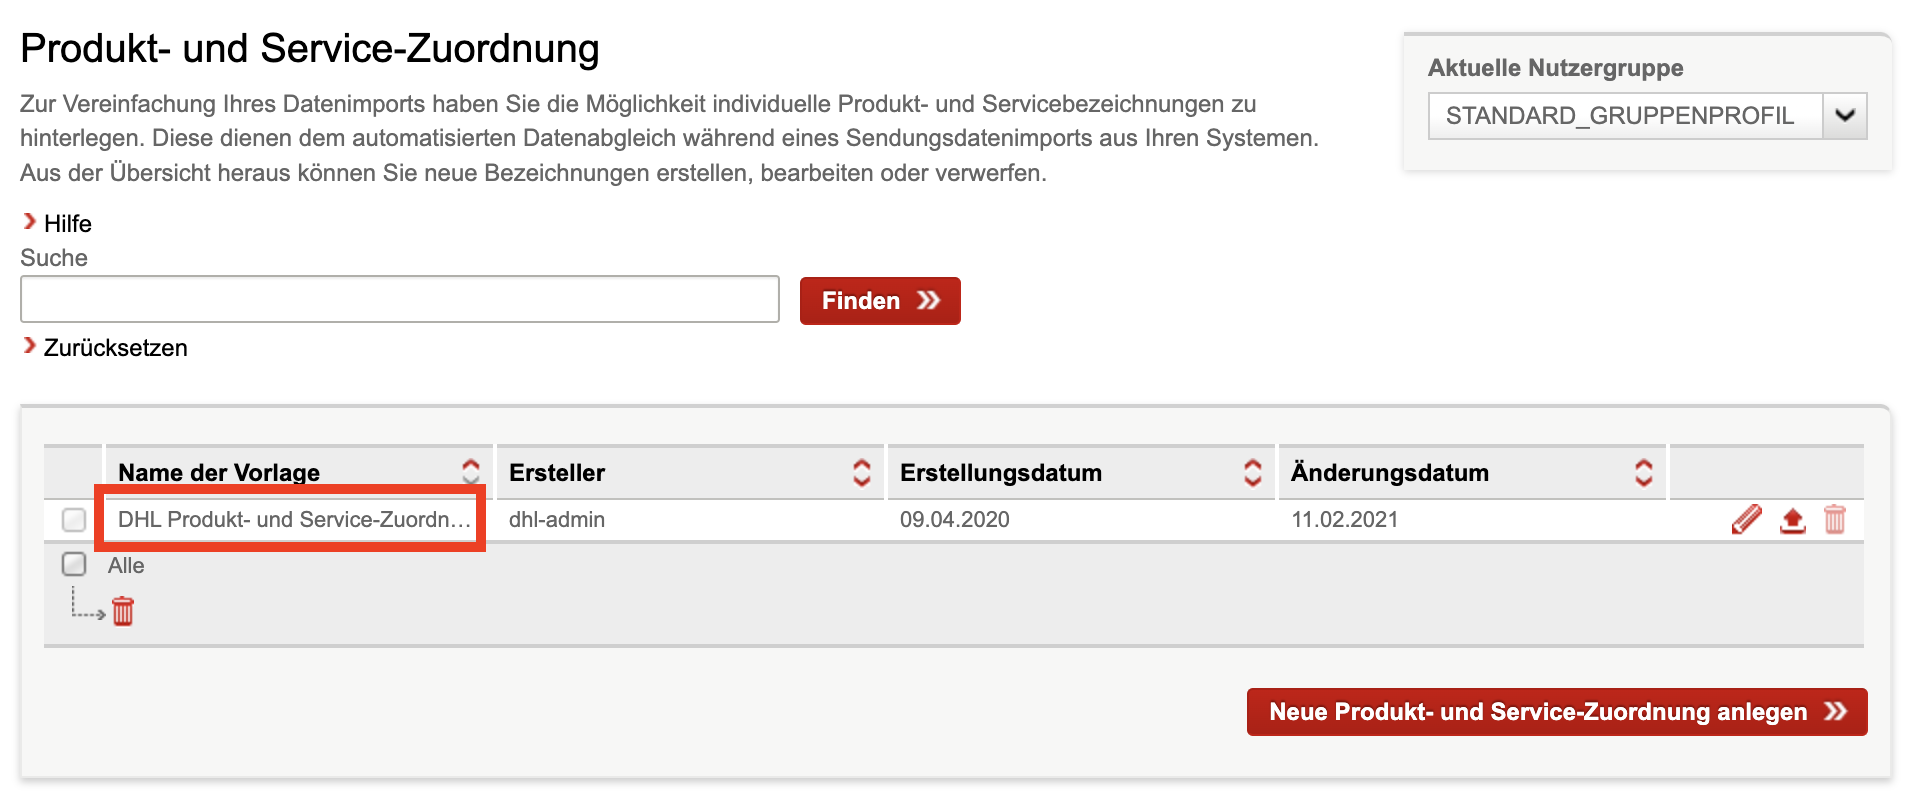
Task: Sort by Ersteller column arrows
Action: (x=862, y=472)
